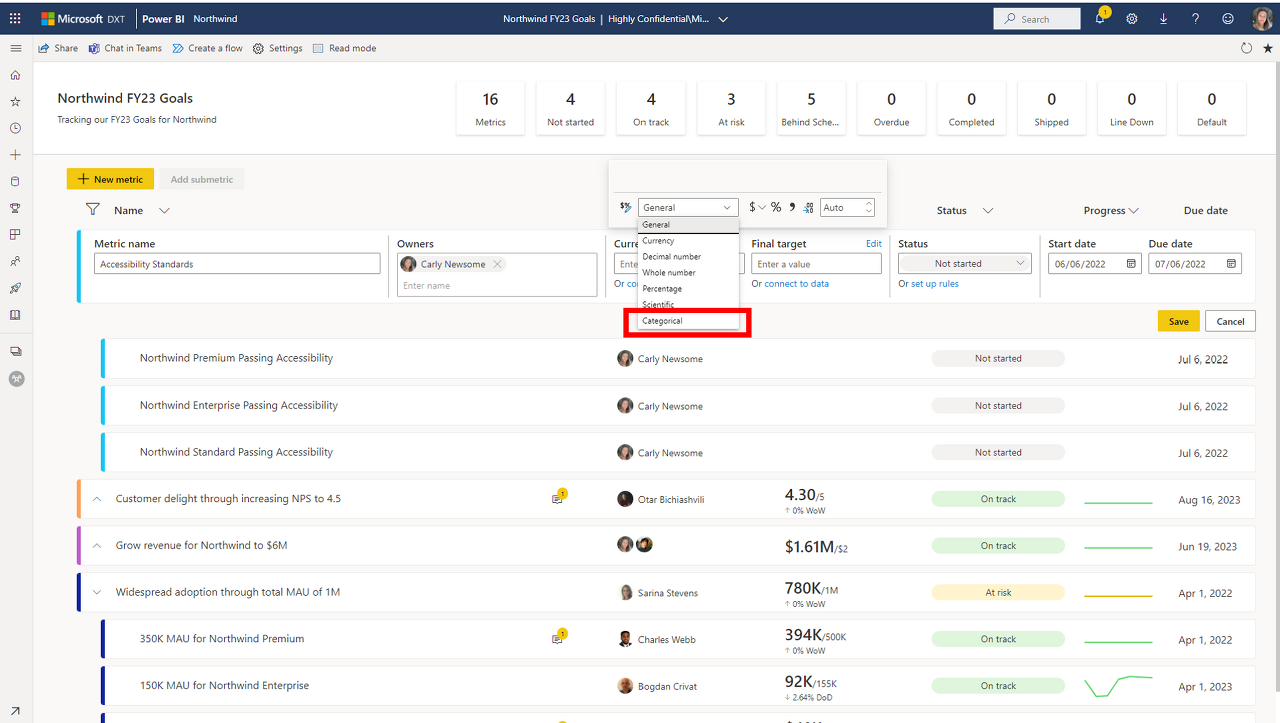Open Shared with me people icon
1280x723 pixels.
pos(15,261)
